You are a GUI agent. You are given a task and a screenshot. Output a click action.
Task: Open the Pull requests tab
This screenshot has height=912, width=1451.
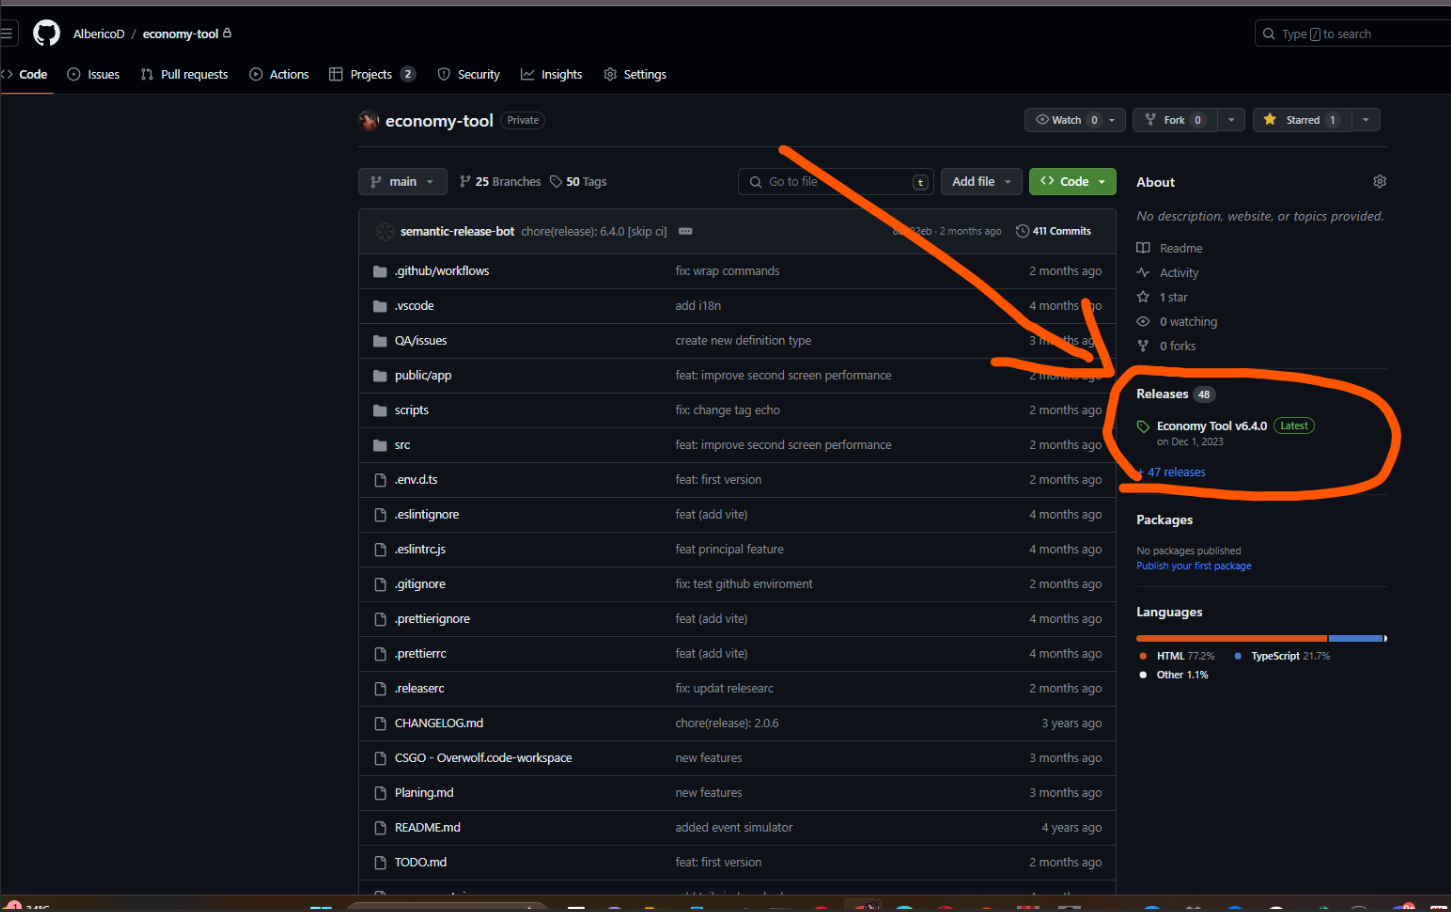pos(184,74)
